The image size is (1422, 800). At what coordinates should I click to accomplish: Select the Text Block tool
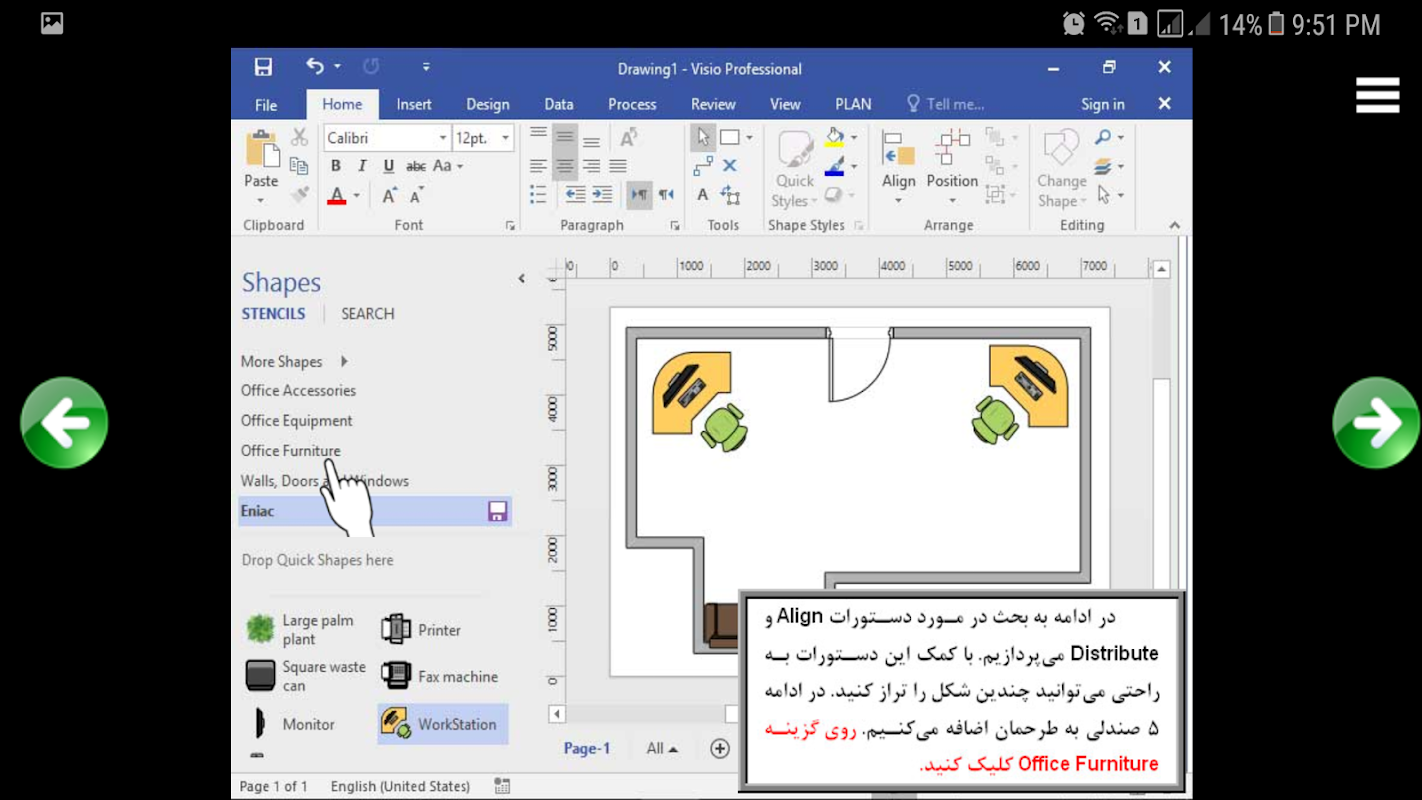point(731,194)
